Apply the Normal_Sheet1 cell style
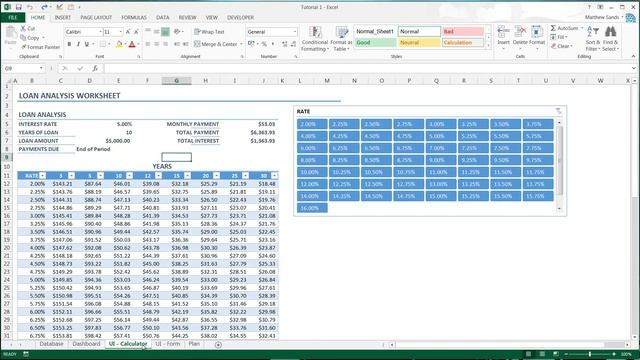 tap(375, 31)
